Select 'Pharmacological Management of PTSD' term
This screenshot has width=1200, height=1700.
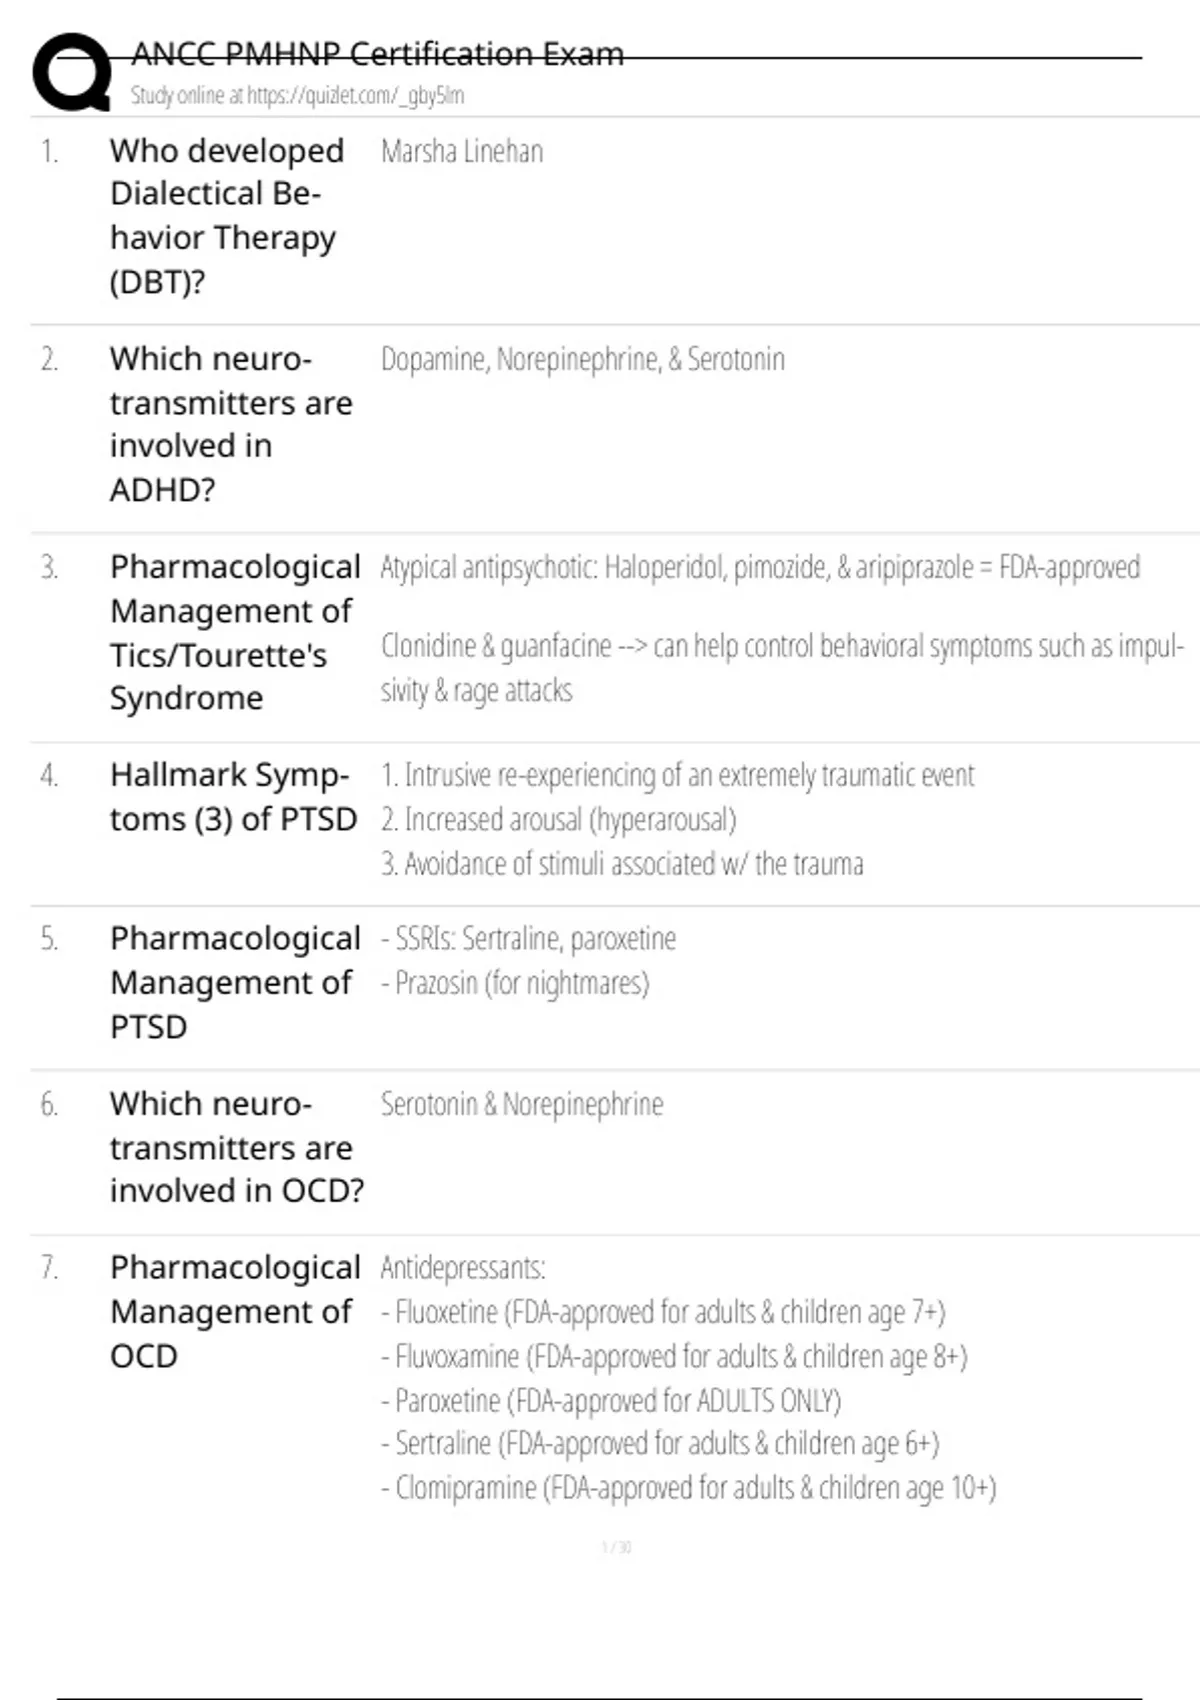click(x=234, y=982)
